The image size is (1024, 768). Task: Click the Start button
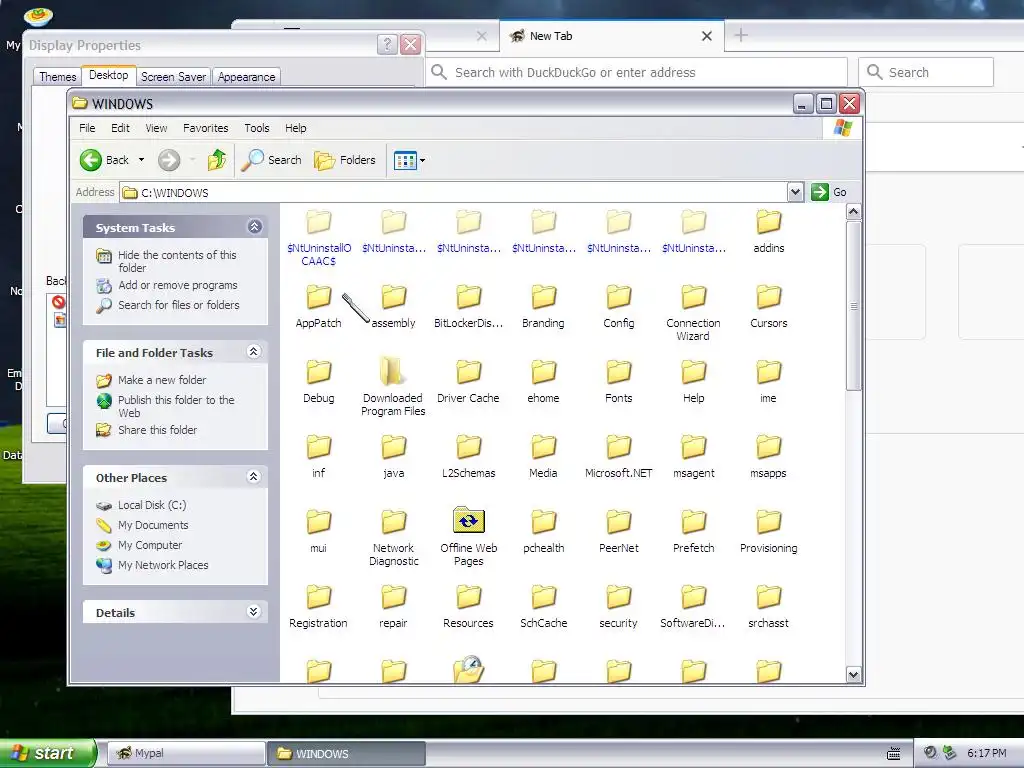[47, 753]
